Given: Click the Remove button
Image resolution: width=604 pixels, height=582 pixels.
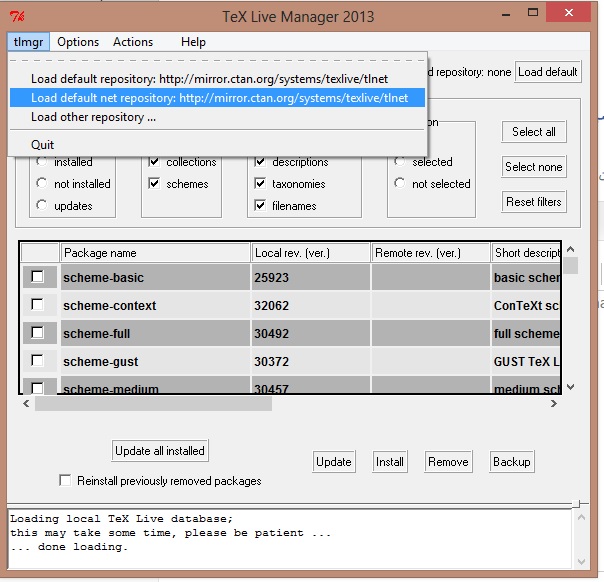Looking at the screenshot, I should 448,462.
